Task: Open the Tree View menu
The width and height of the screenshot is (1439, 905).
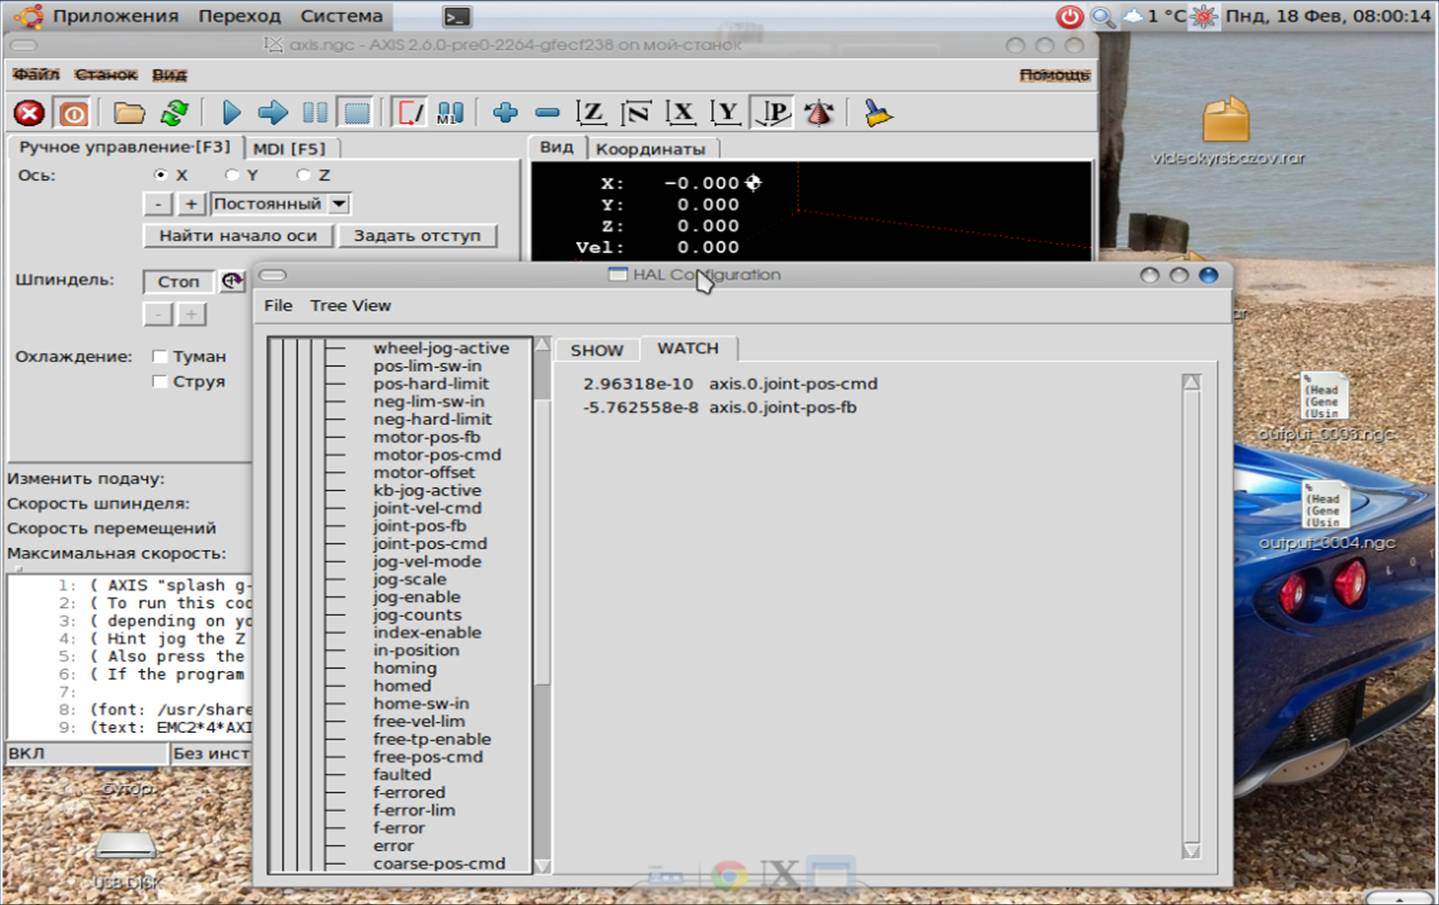Action: pyautogui.click(x=350, y=306)
